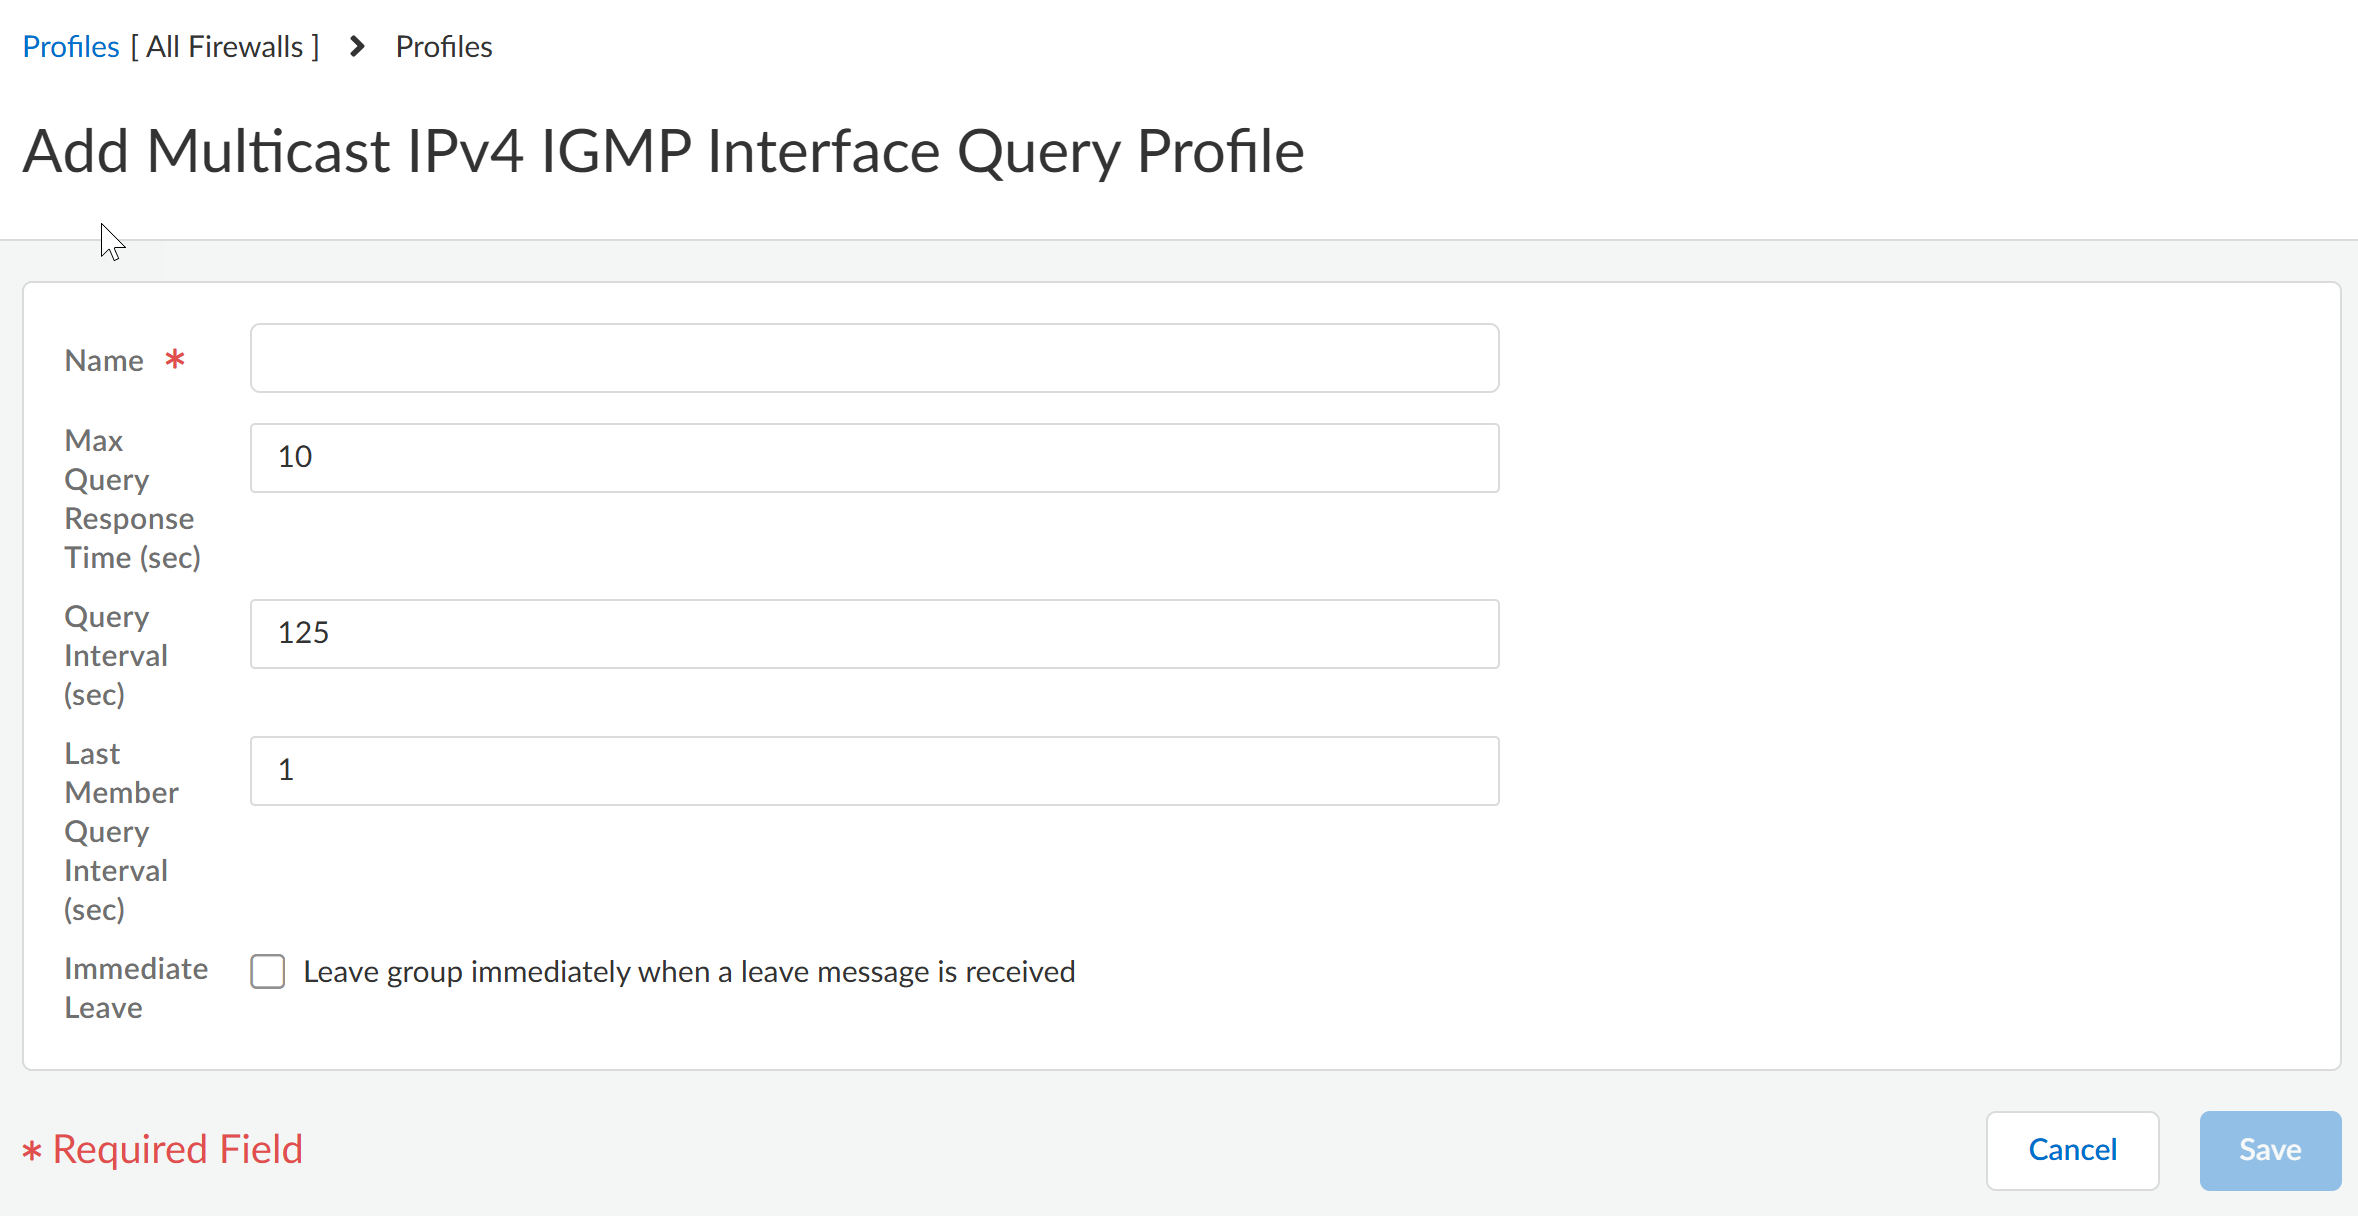Click the breadcrumb chevron arrow
This screenshot has height=1216, width=2358.
click(x=357, y=47)
